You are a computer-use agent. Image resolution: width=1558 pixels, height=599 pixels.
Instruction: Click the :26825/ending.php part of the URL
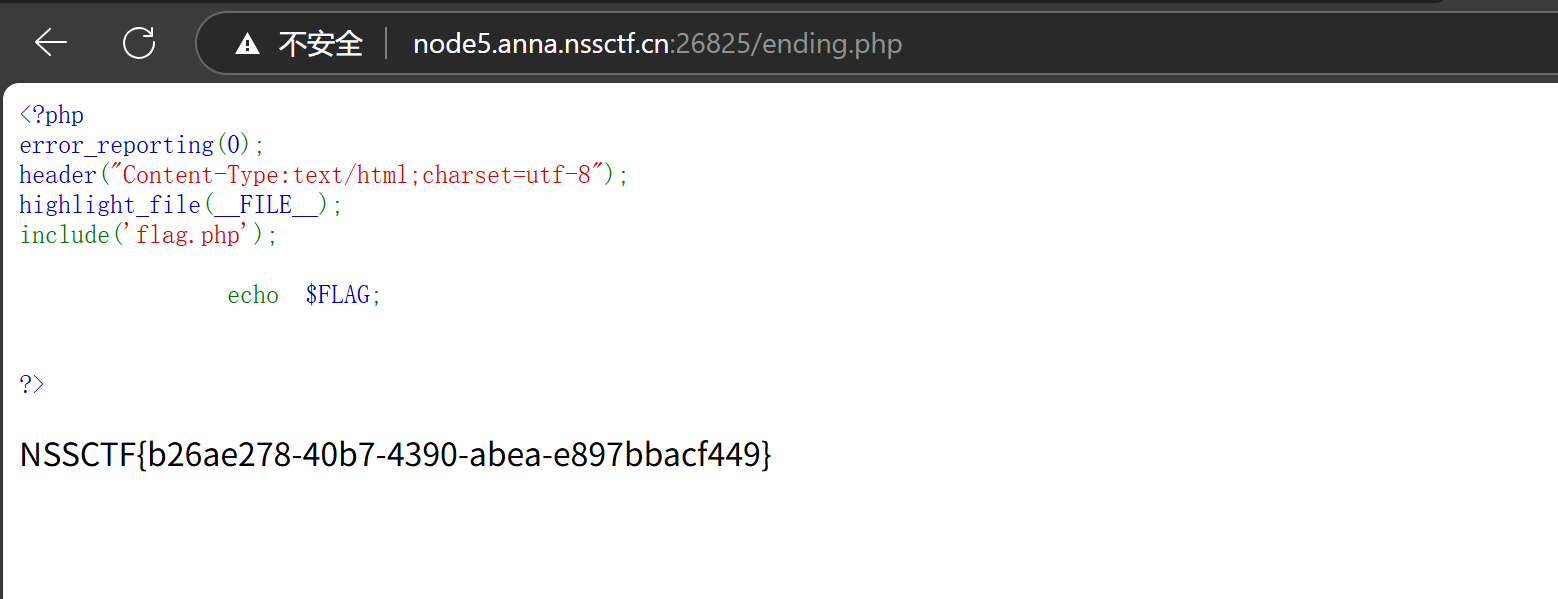tap(786, 44)
